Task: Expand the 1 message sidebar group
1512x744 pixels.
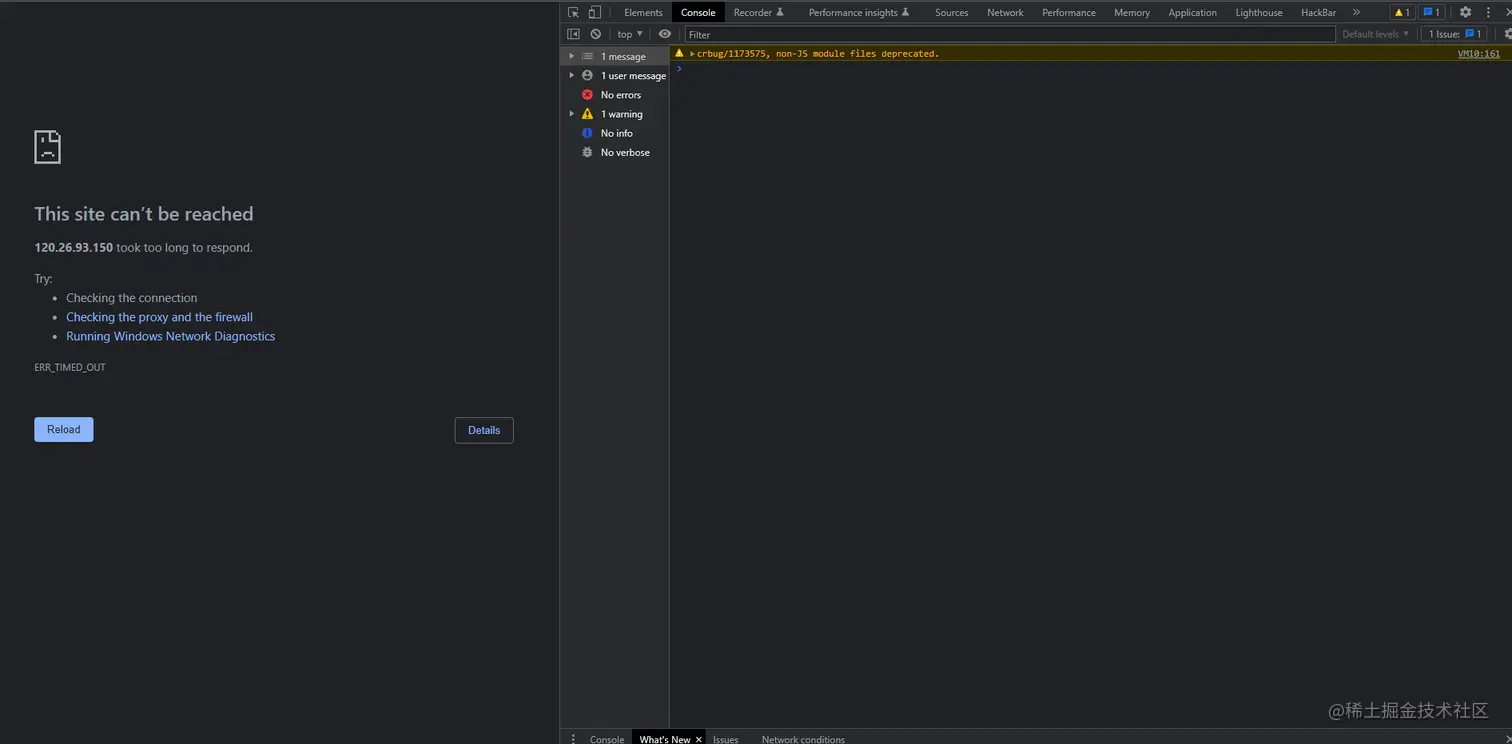Action: 572,56
